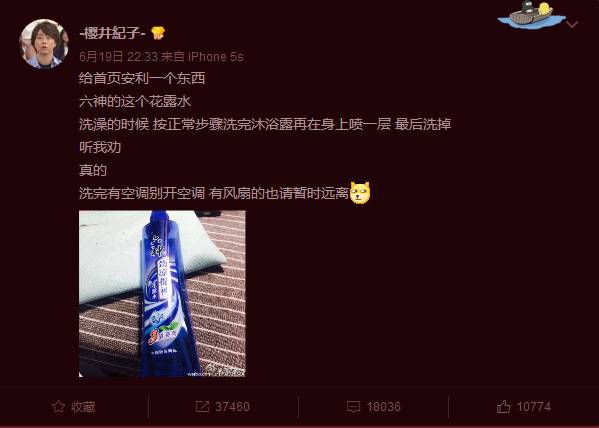Click the watermark on the photo corner

point(217,372)
